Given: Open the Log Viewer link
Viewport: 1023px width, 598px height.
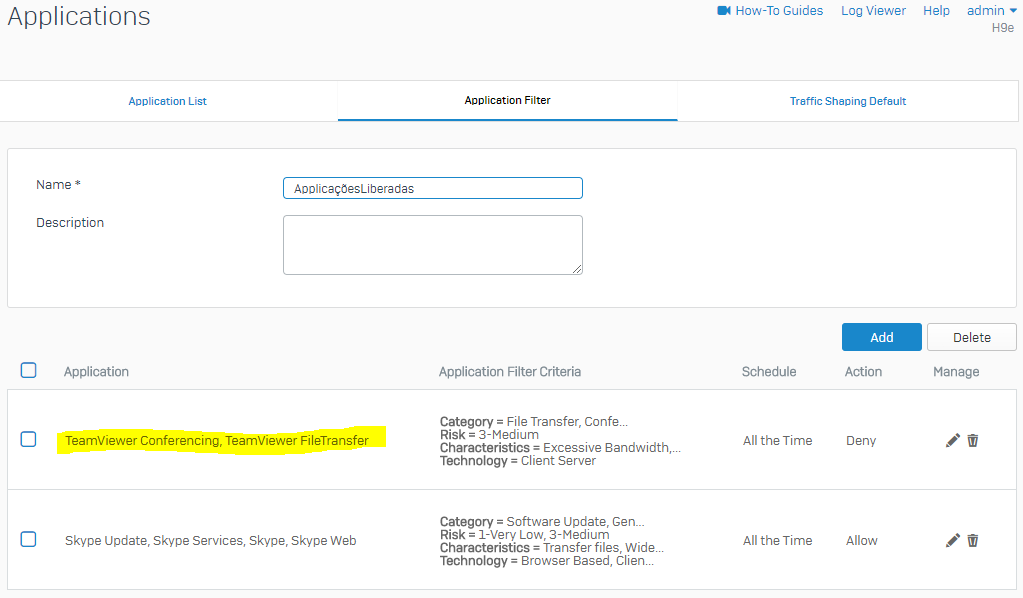Looking at the screenshot, I should pyautogui.click(x=873, y=10).
